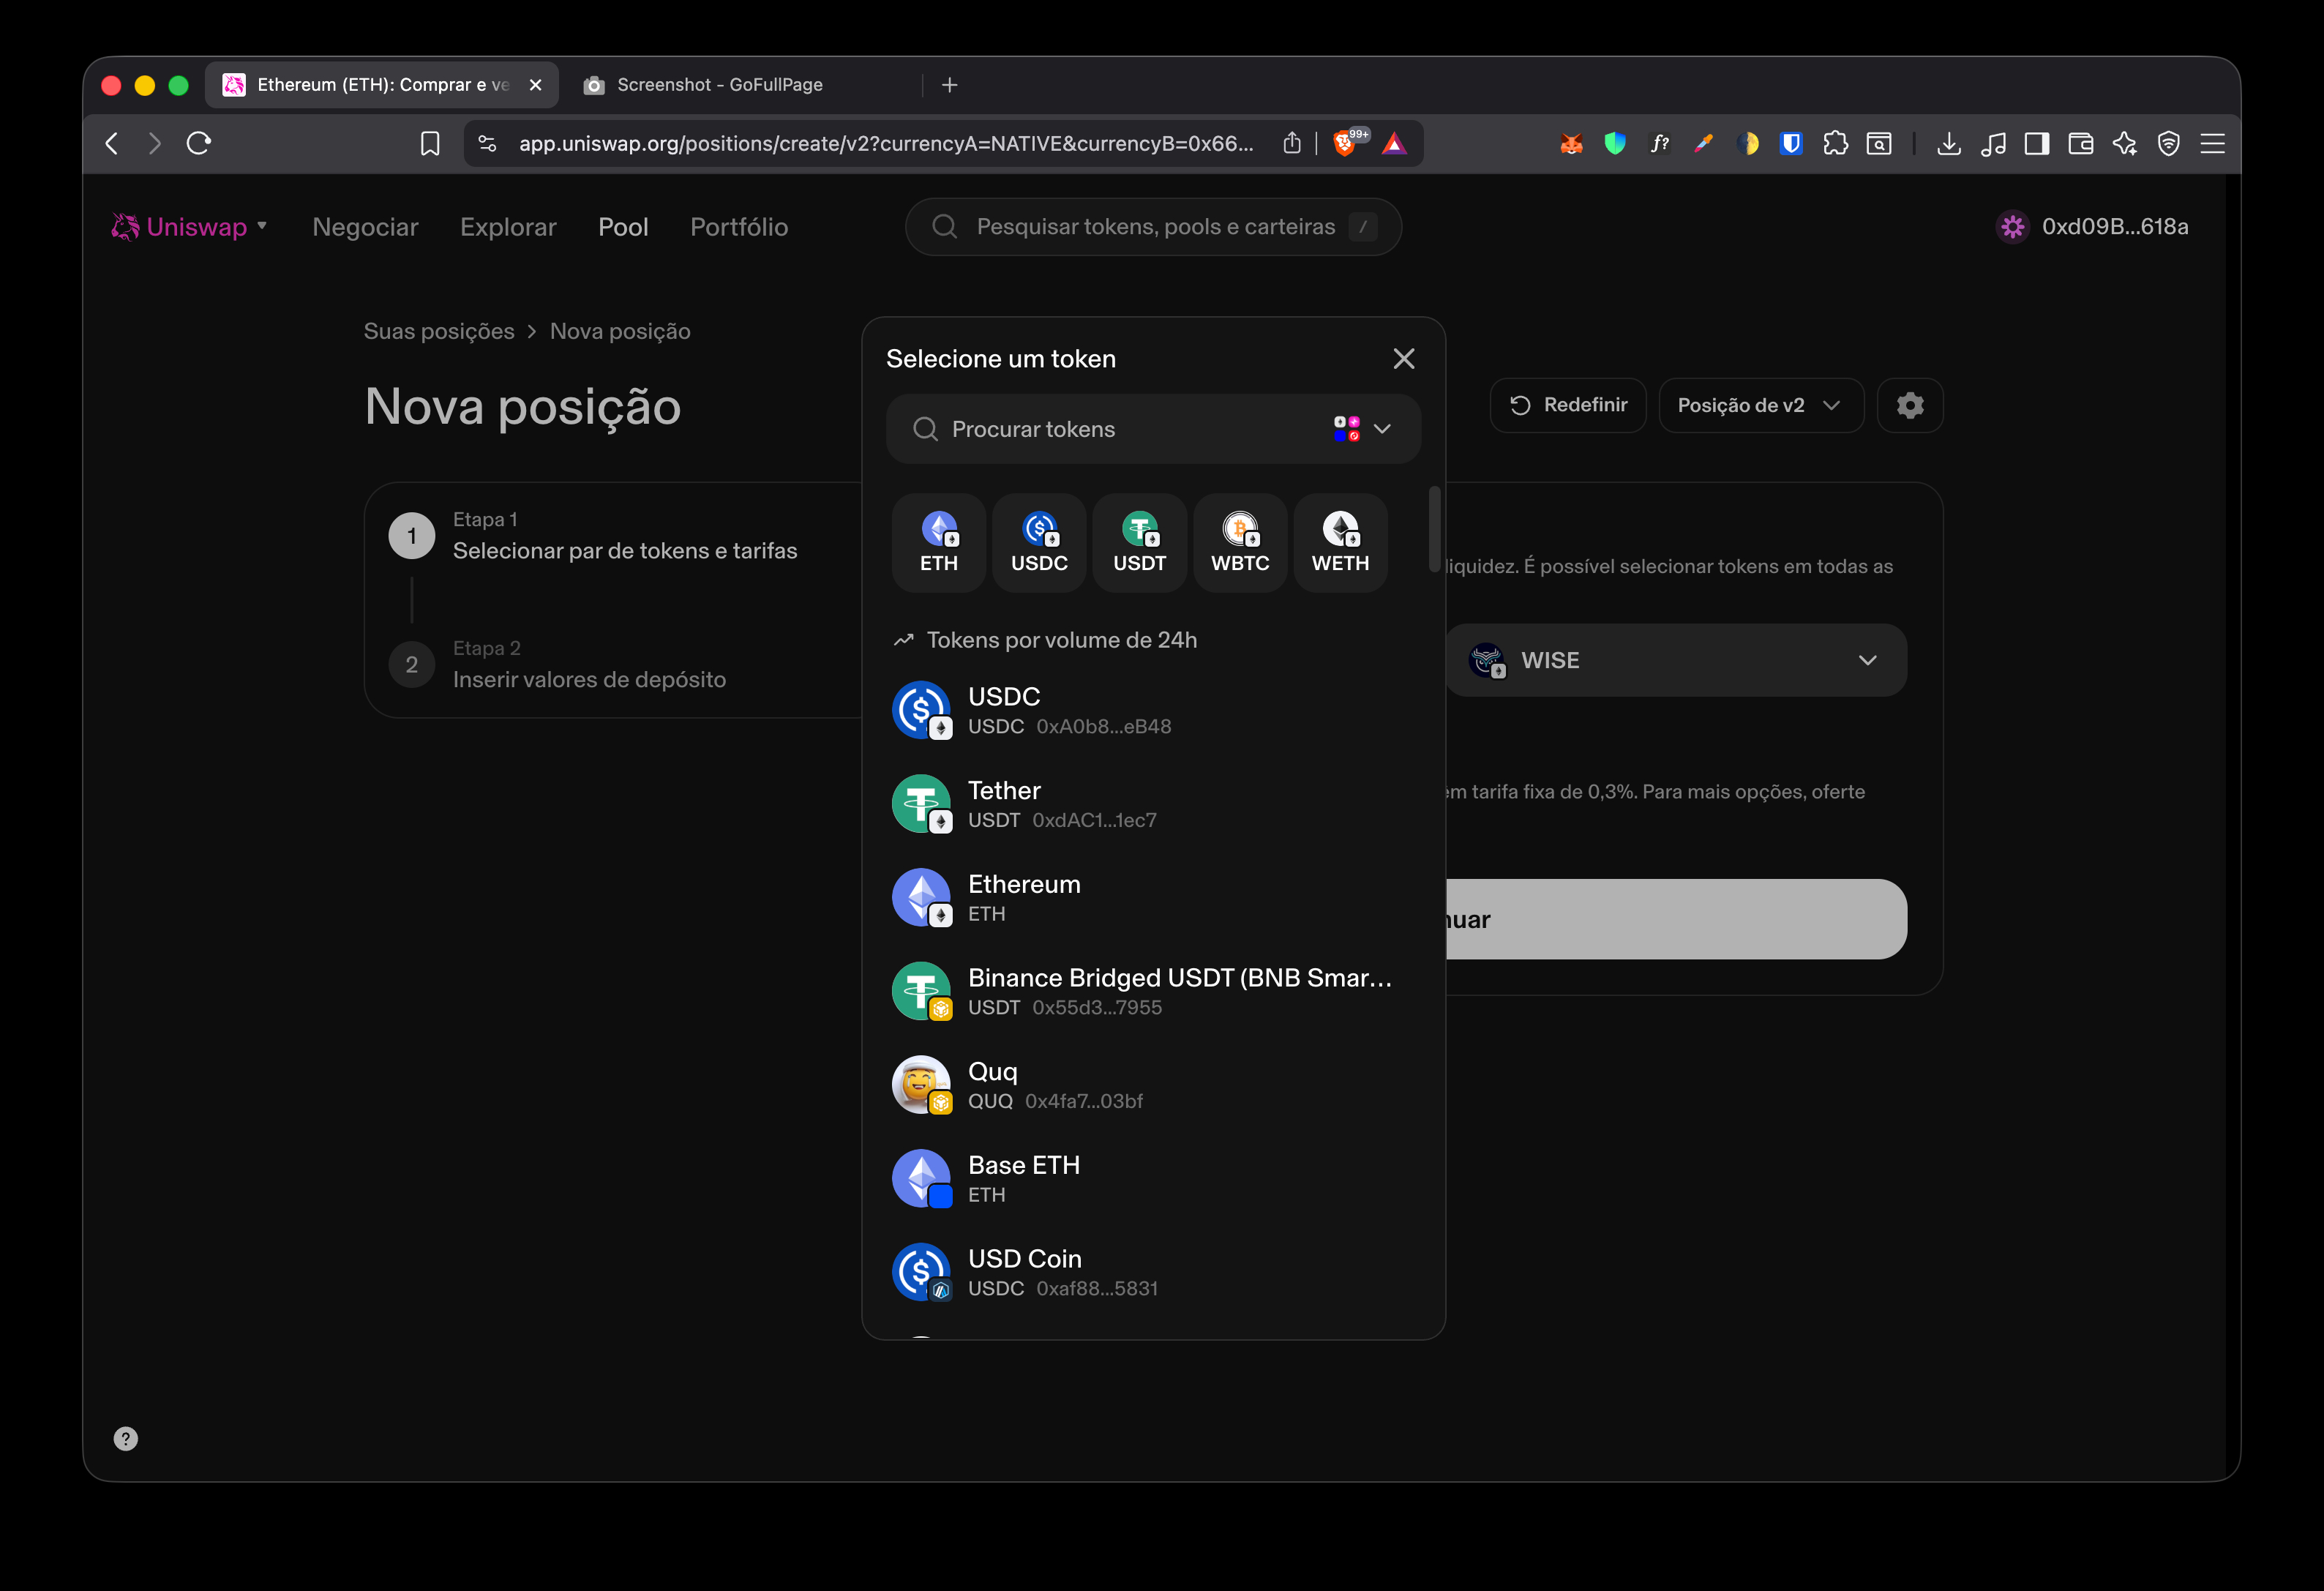Choose Tether USDT from the token list
Image resolution: width=2324 pixels, height=1591 pixels.
click(x=1153, y=804)
